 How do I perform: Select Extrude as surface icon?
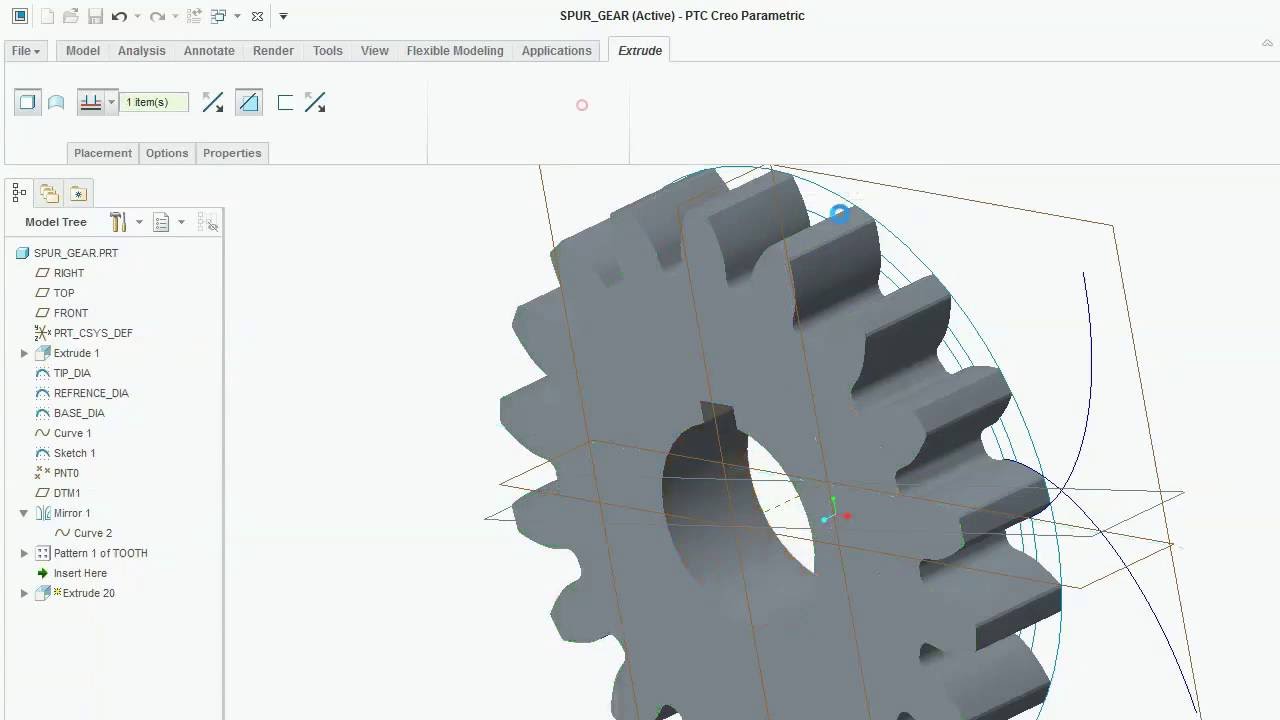(57, 102)
